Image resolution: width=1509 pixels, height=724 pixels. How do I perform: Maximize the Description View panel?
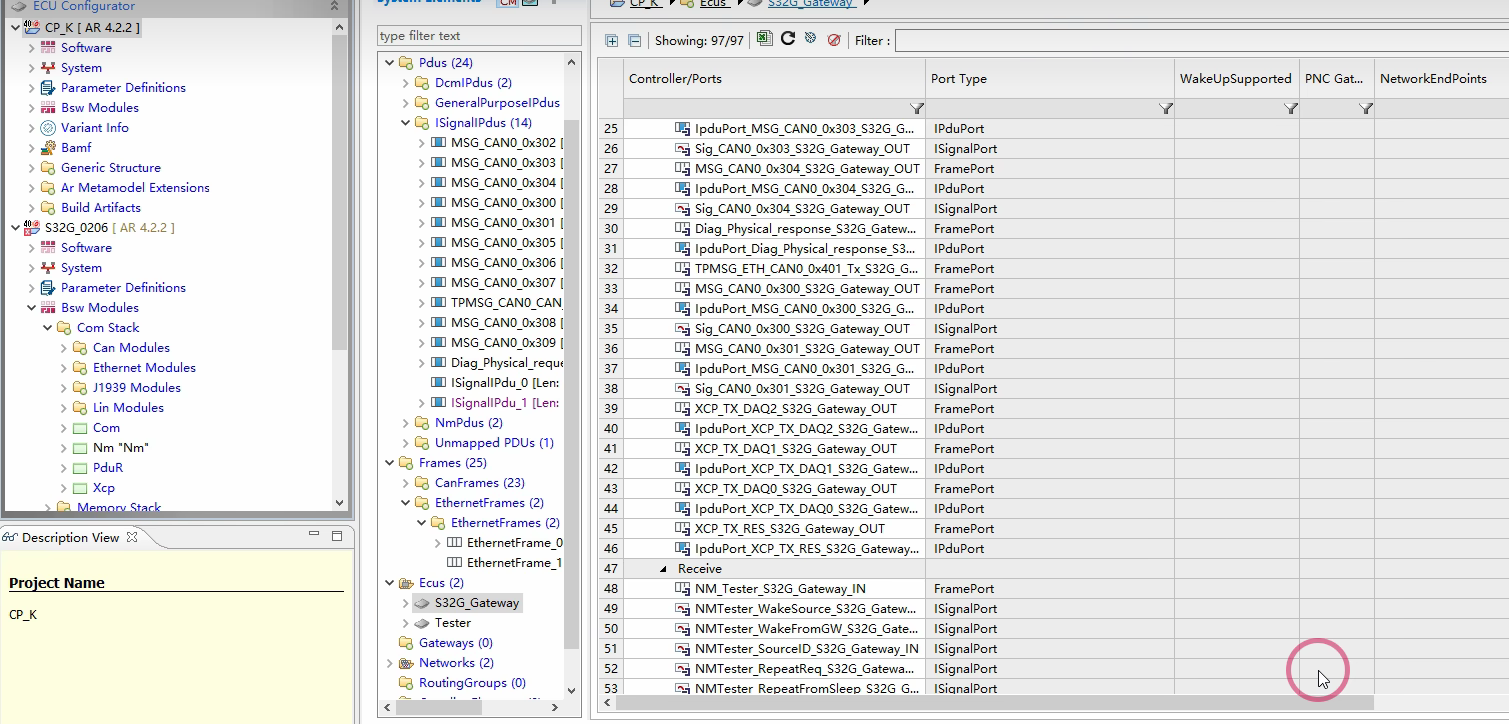[337, 535]
